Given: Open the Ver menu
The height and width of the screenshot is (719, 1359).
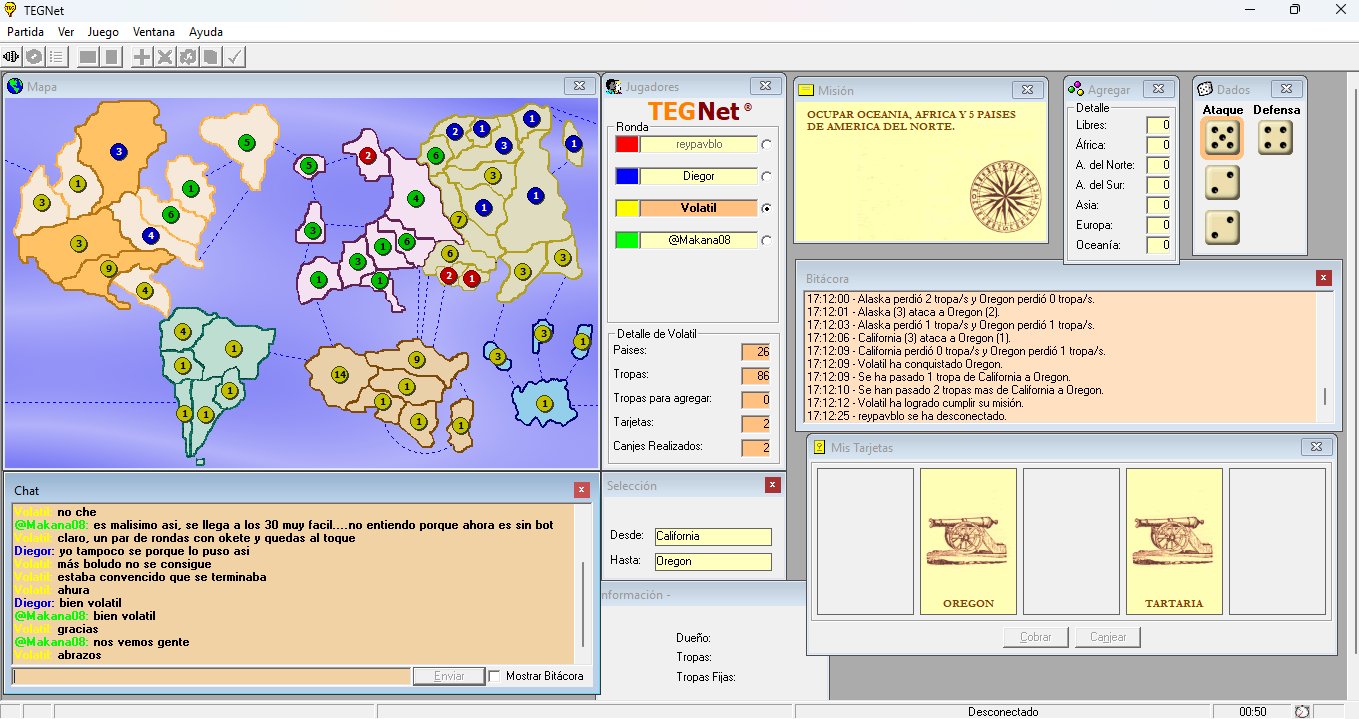Looking at the screenshot, I should (x=66, y=32).
